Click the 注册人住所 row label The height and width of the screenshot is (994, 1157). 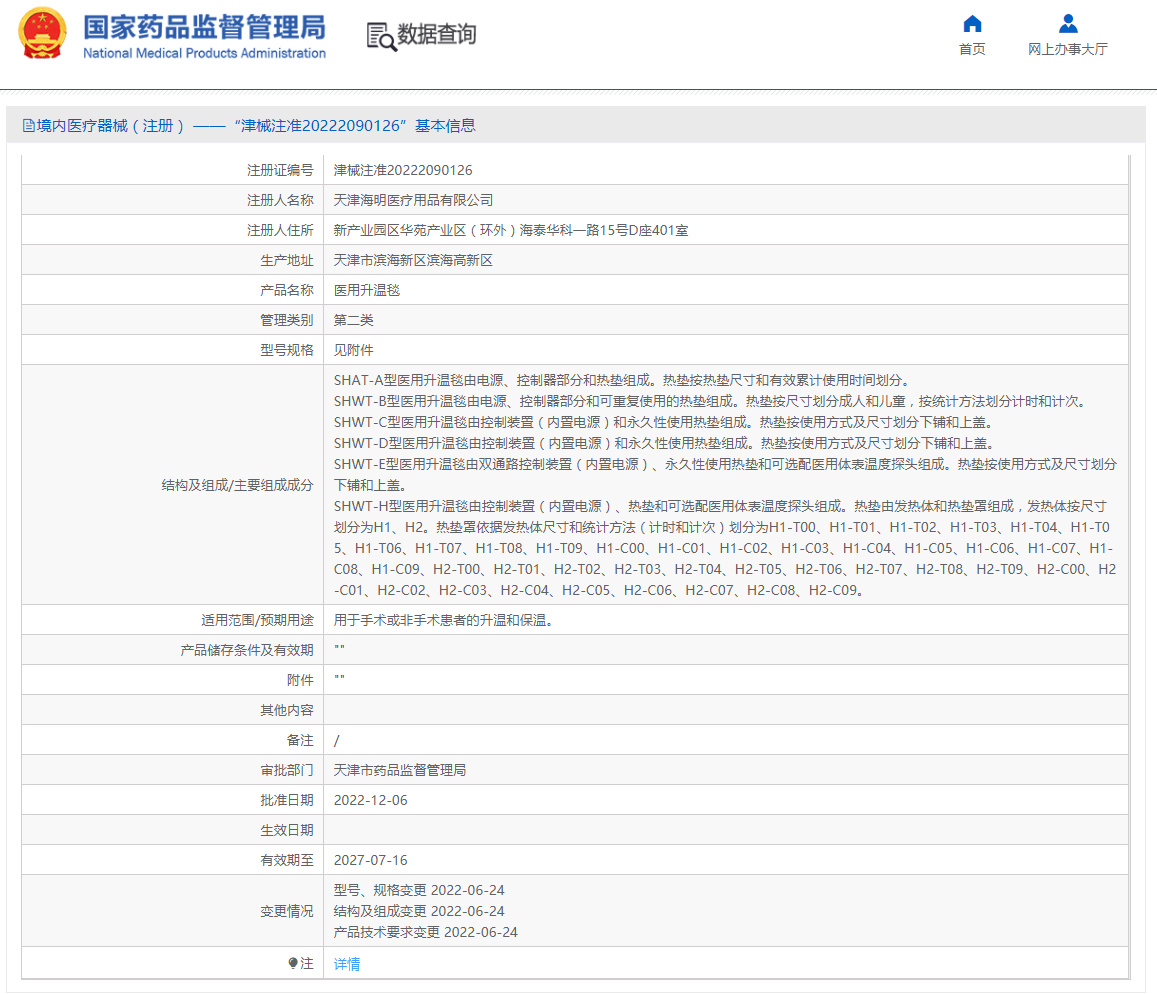pos(280,230)
